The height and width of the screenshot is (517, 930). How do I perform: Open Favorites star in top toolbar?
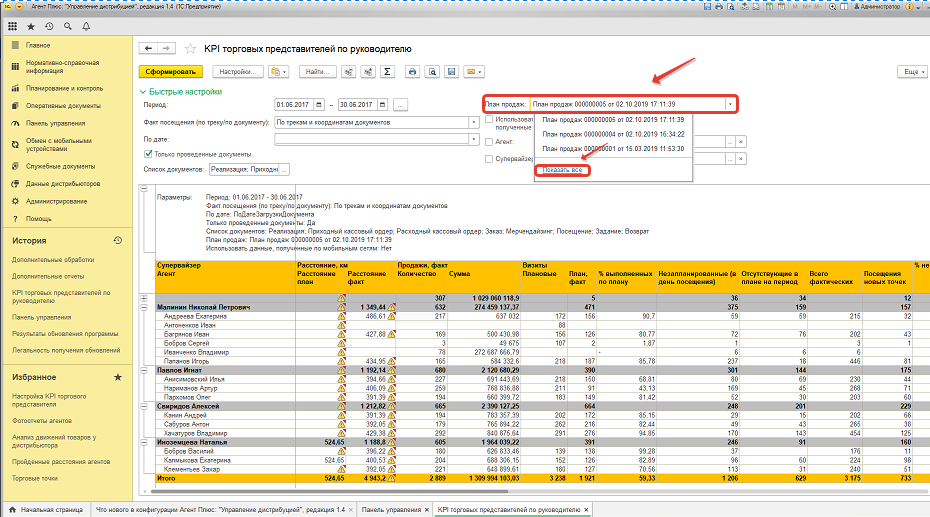pos(31,27)
